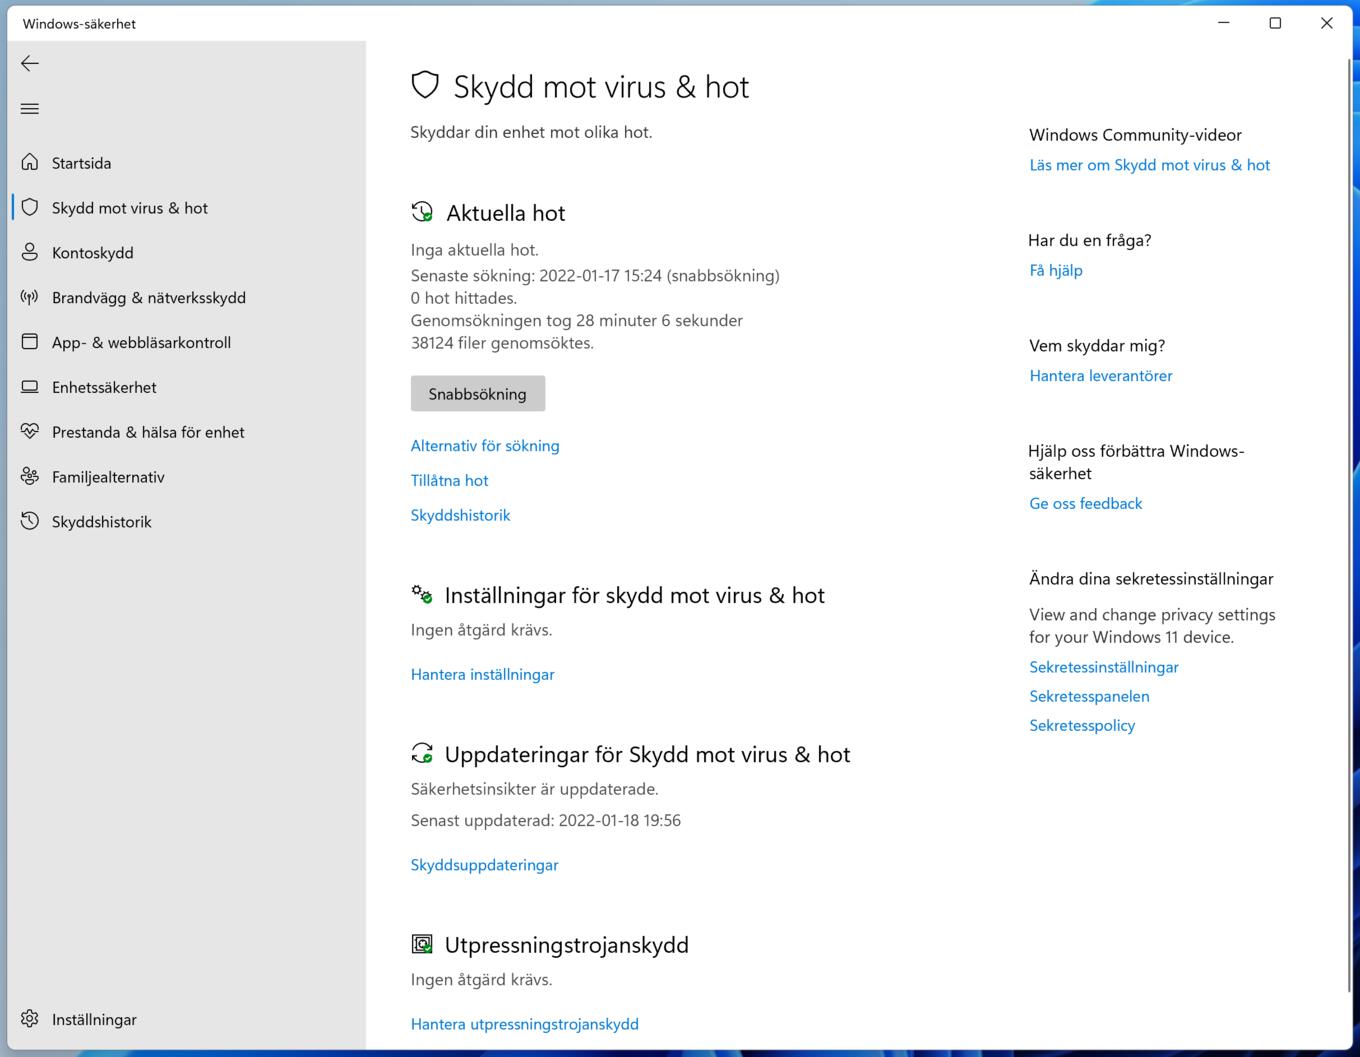This screenshot has width=1360, height=1057.
Task: Start a Snabbsökning scan
Action: tap(478, 393)
